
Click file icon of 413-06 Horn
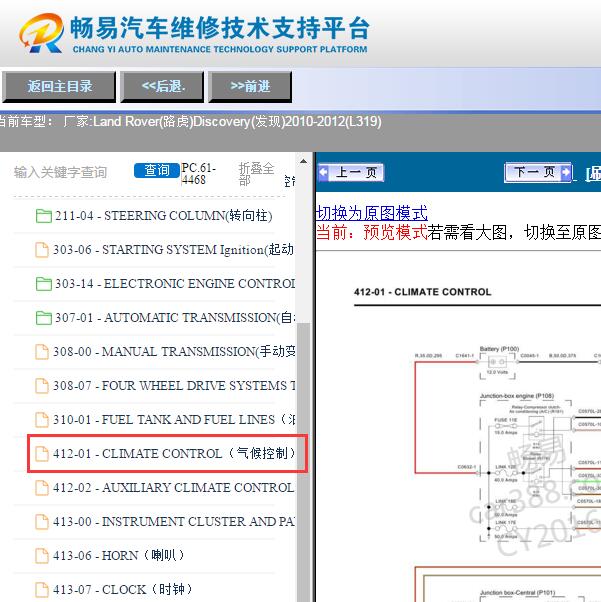(x=42, y=556)
